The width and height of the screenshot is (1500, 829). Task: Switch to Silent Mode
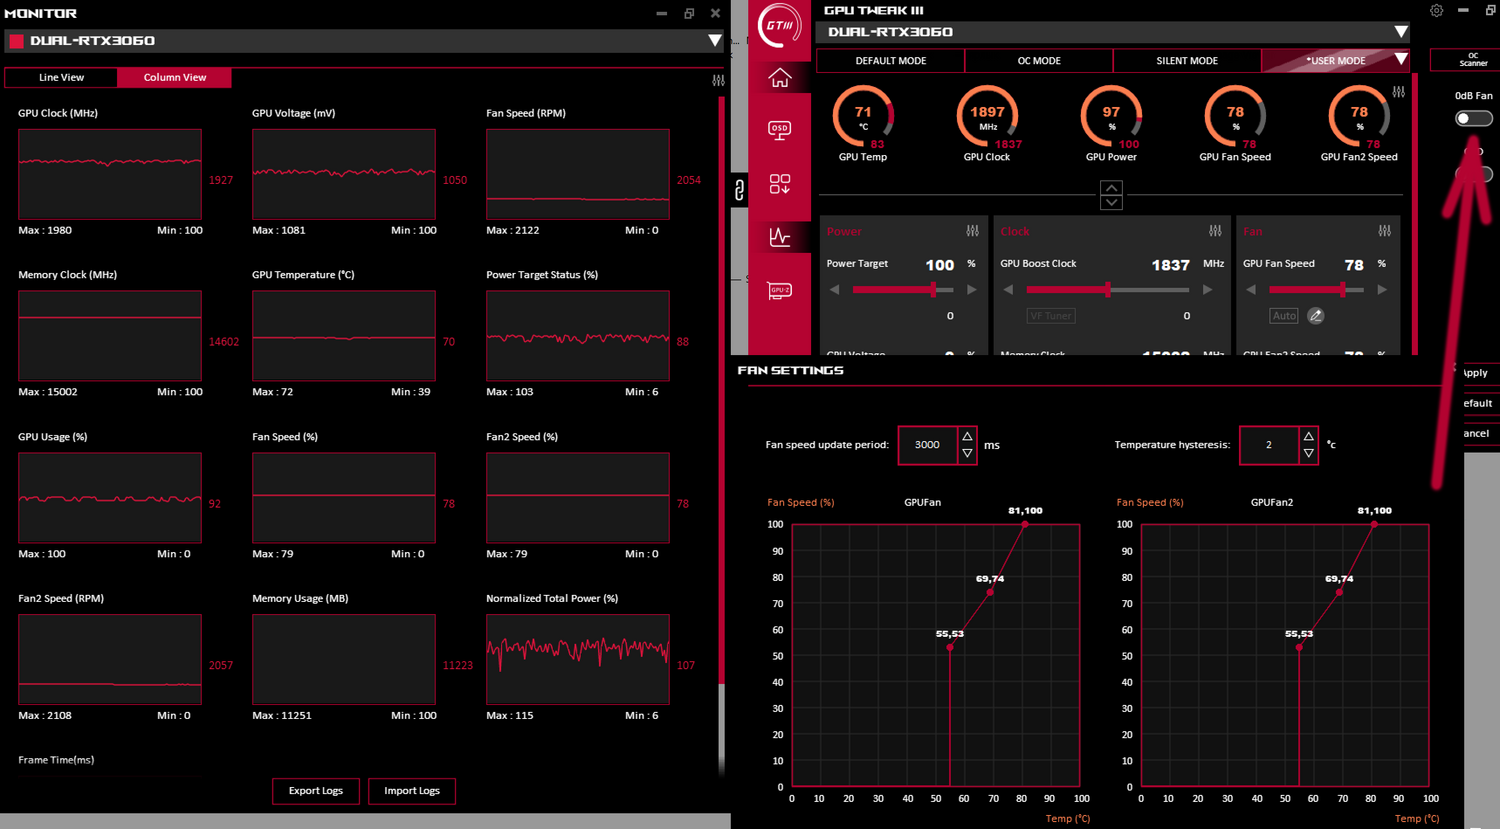(1187, 61)
